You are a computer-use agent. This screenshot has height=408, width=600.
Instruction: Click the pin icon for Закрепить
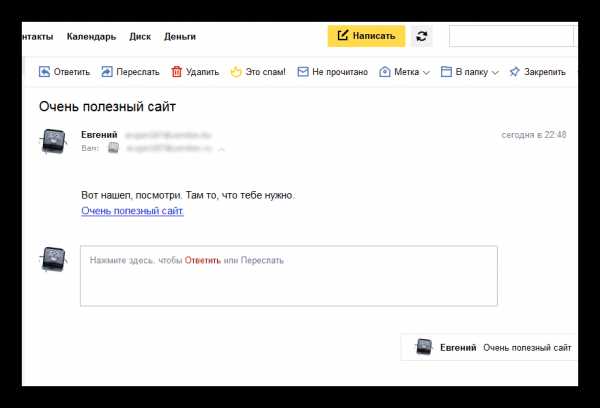[x=515, y=72]
